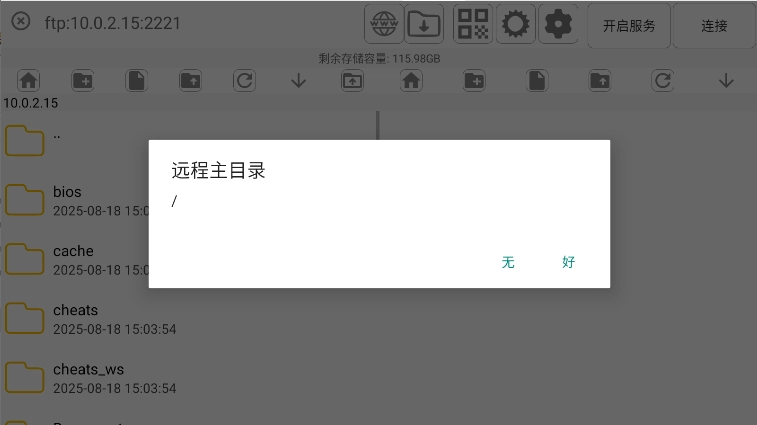Open the www globe browser icon

[384, 24]
